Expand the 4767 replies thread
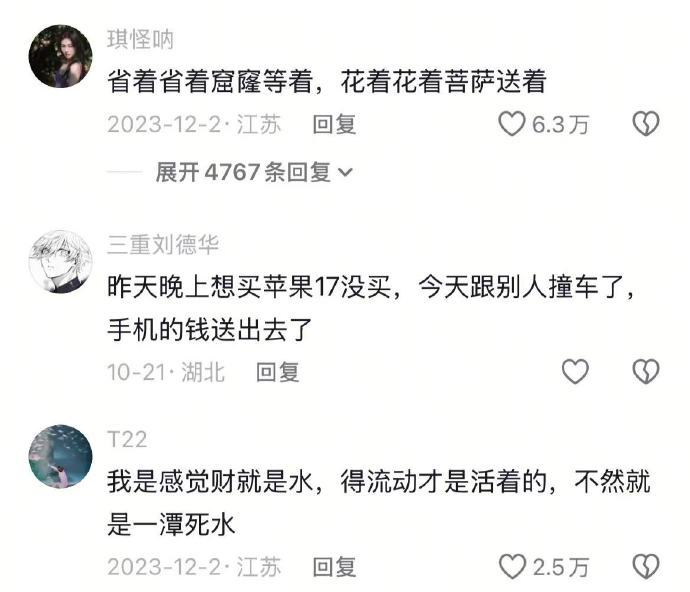The height and width of the screenshot is (592, 690). pyautogui.click(x=254, y=172)
